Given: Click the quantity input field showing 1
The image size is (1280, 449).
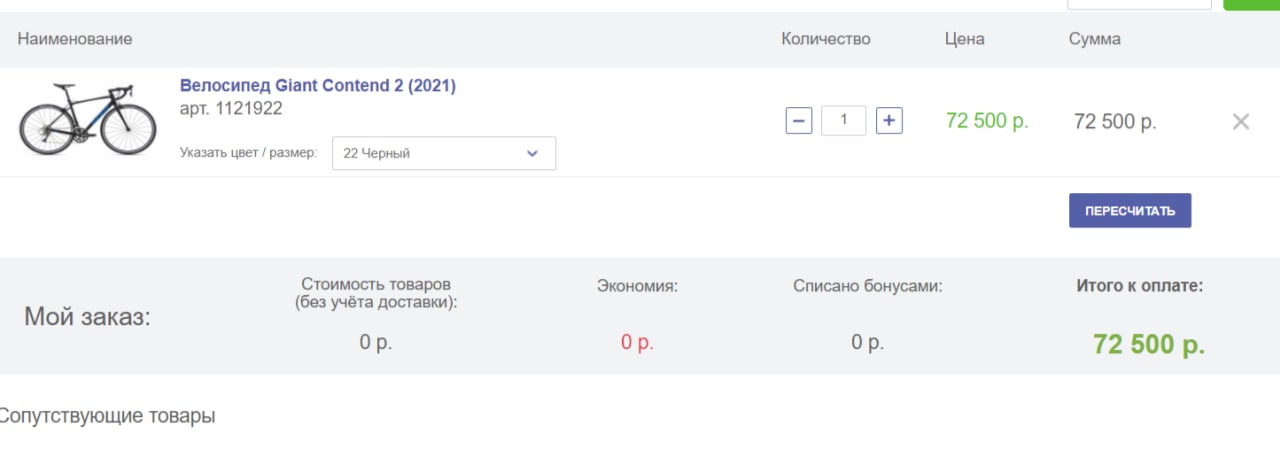Looking at the screenshot, I should tap(844, 120).
